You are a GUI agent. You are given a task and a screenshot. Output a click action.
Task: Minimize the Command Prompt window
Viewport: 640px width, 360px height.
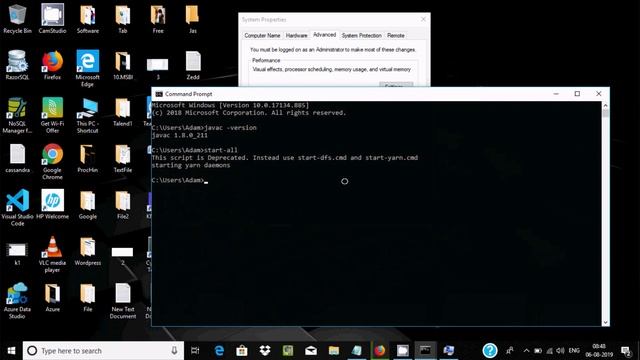tap(556, 94)
